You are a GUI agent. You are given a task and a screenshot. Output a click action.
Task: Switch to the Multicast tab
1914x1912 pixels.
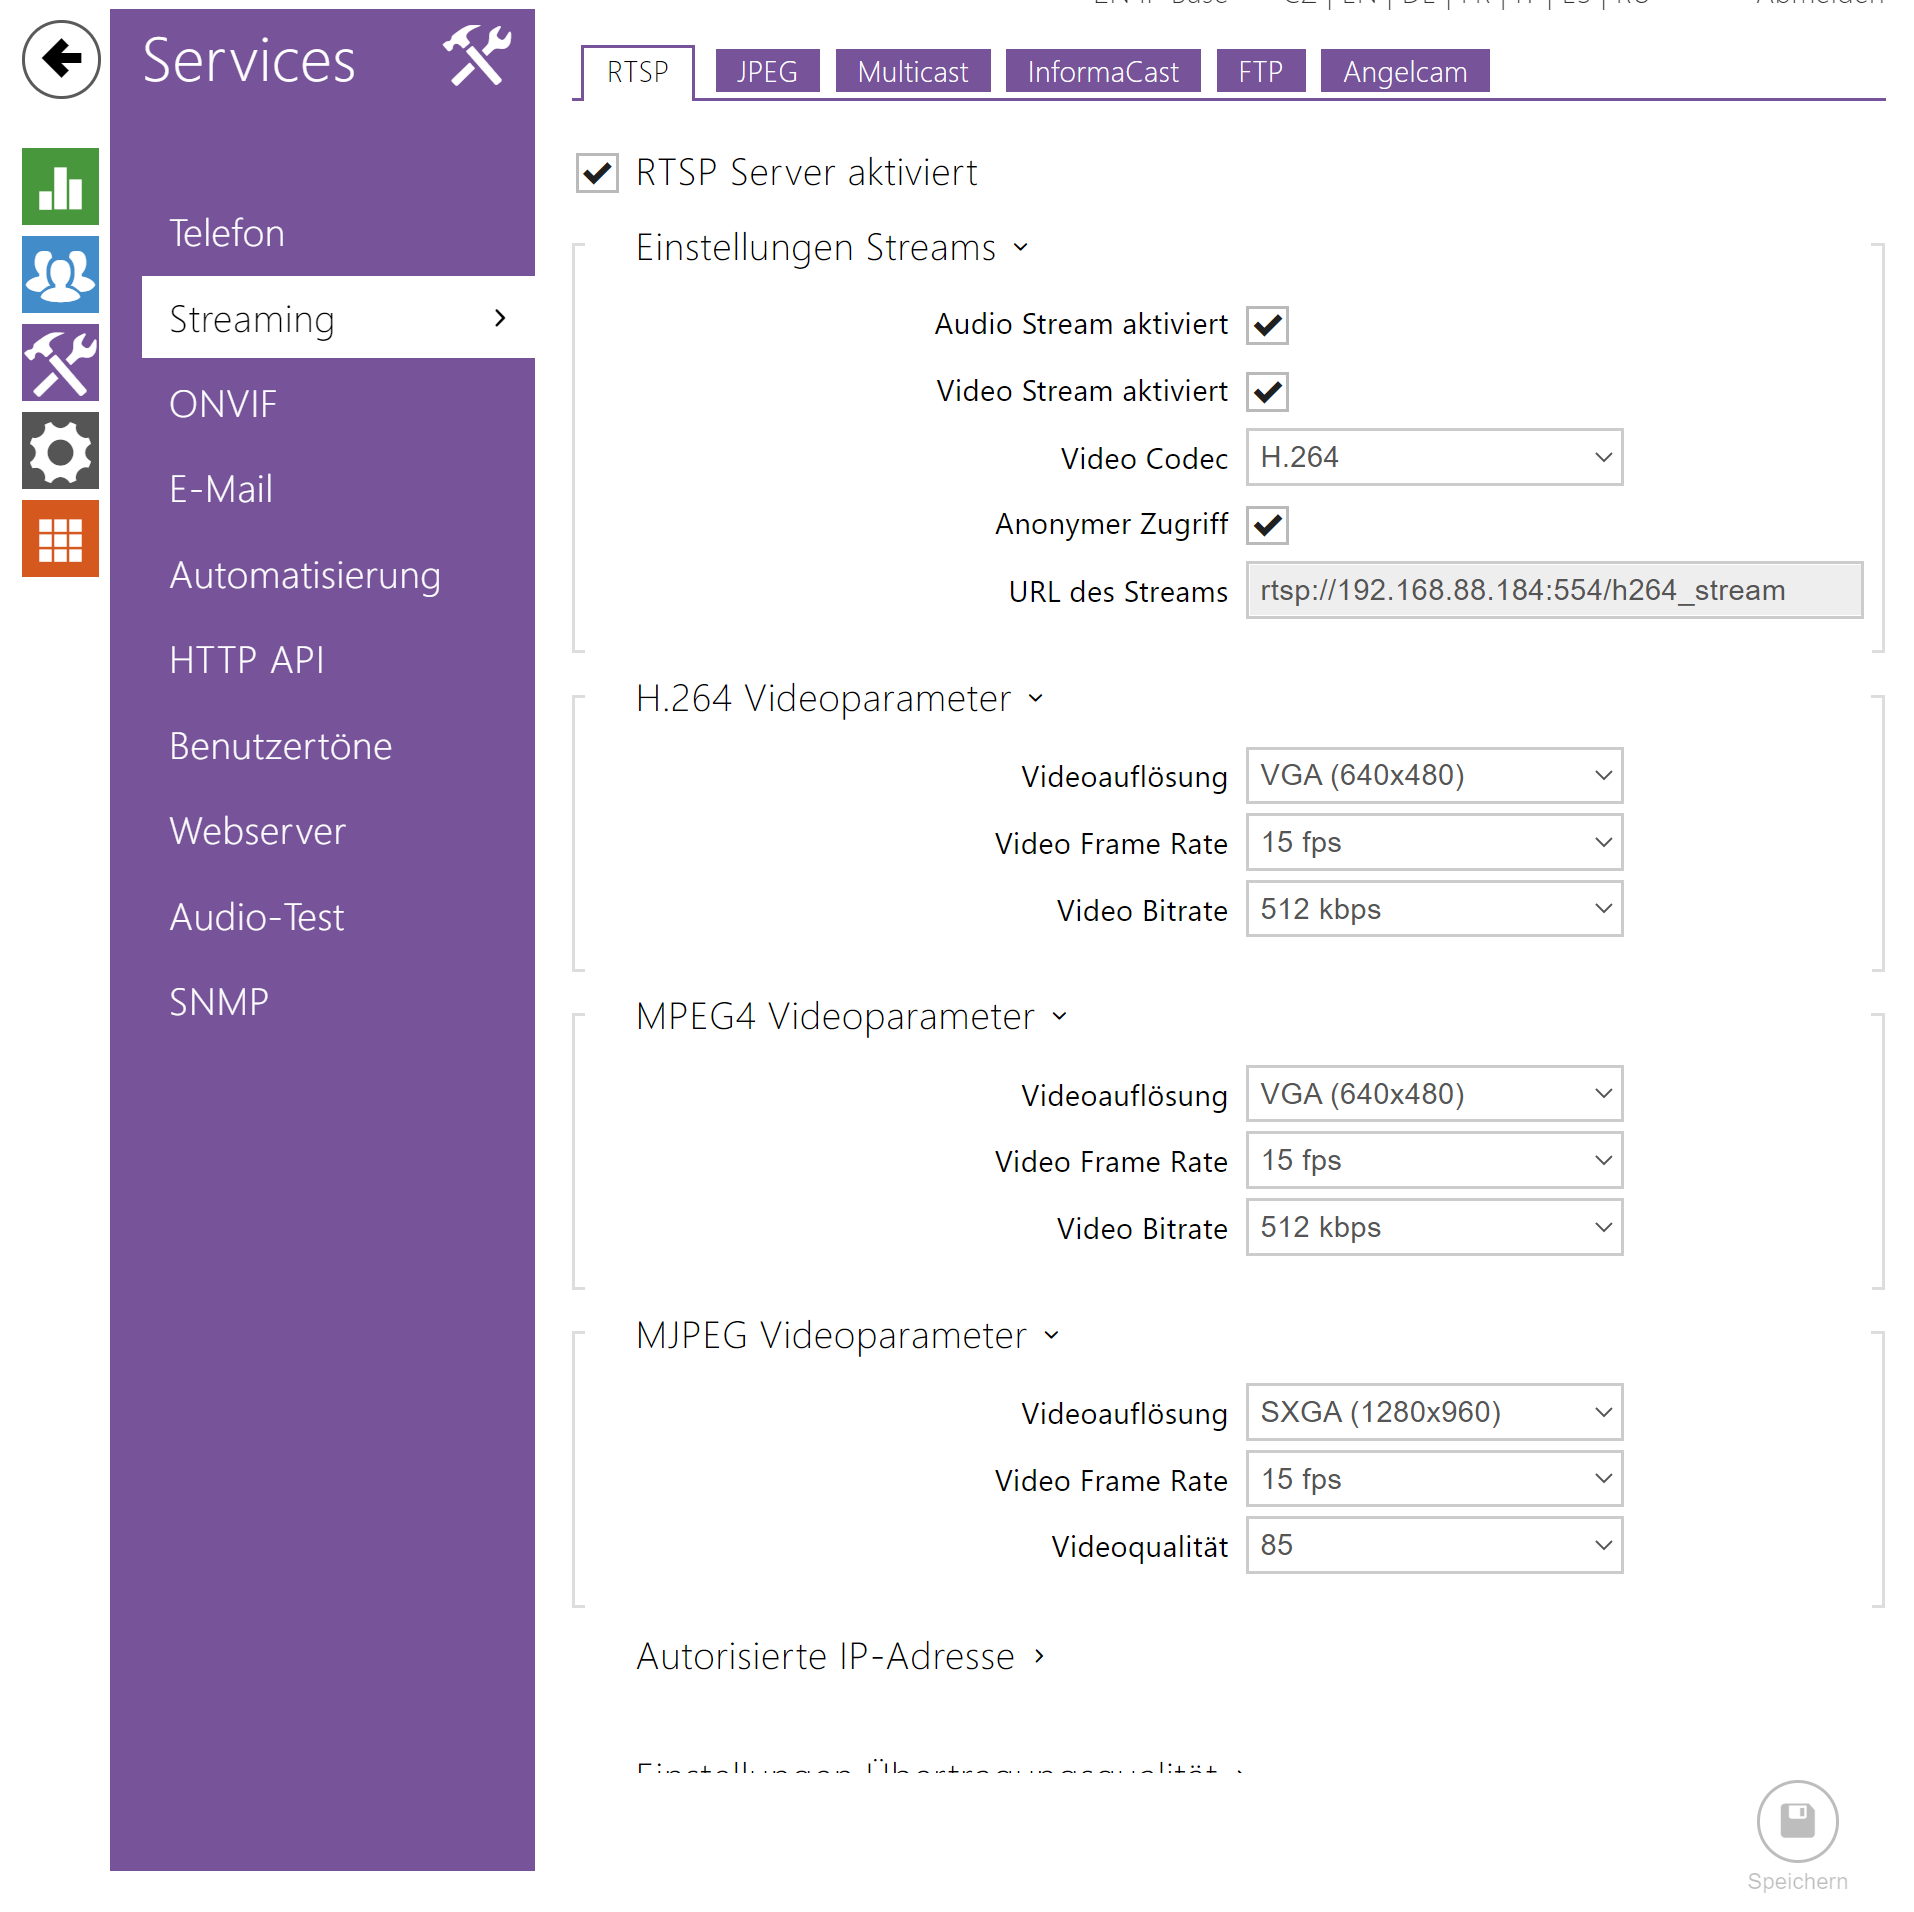coord(913,72)
